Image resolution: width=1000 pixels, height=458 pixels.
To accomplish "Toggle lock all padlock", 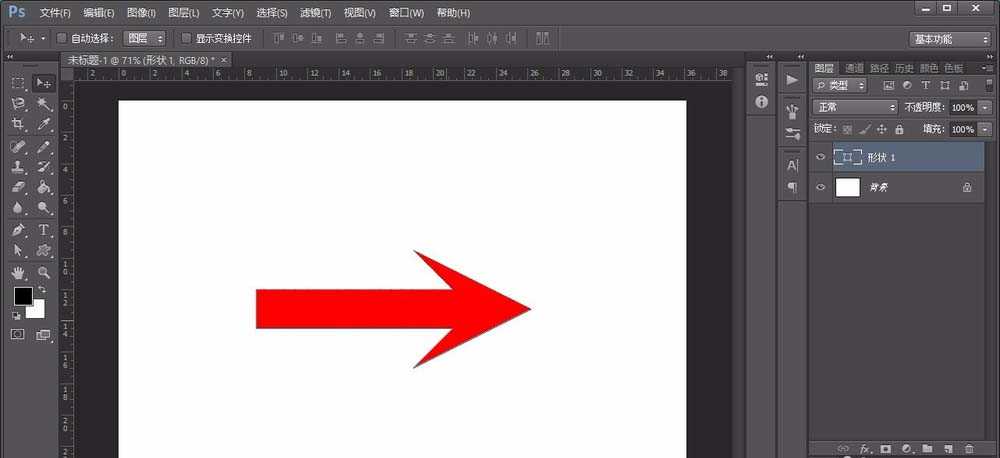I will coord(899,129).
